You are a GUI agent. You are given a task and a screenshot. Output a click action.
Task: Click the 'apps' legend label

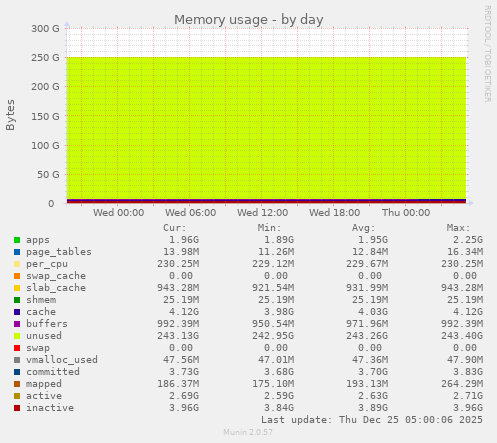point(38,240)
